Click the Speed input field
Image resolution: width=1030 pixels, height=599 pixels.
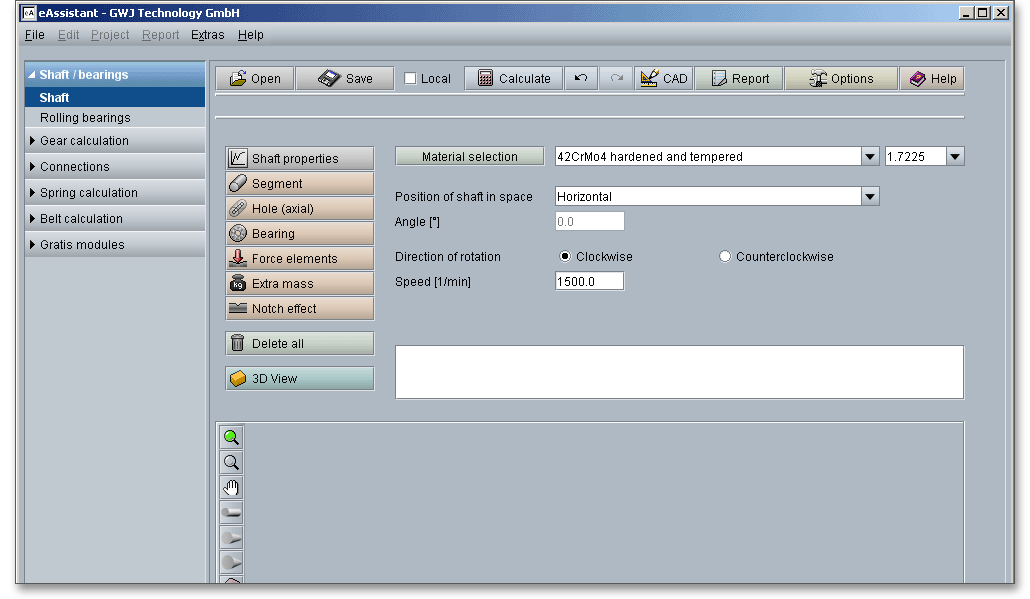[589, 282]
